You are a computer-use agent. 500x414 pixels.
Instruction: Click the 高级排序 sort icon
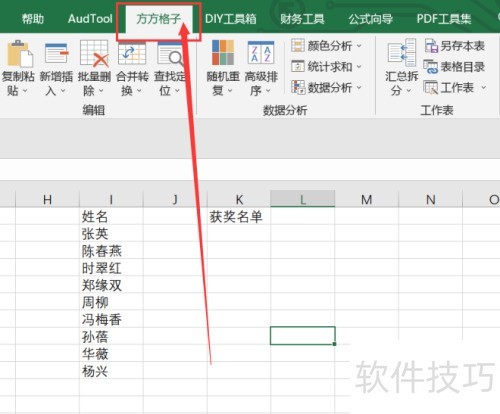(261, 53)
